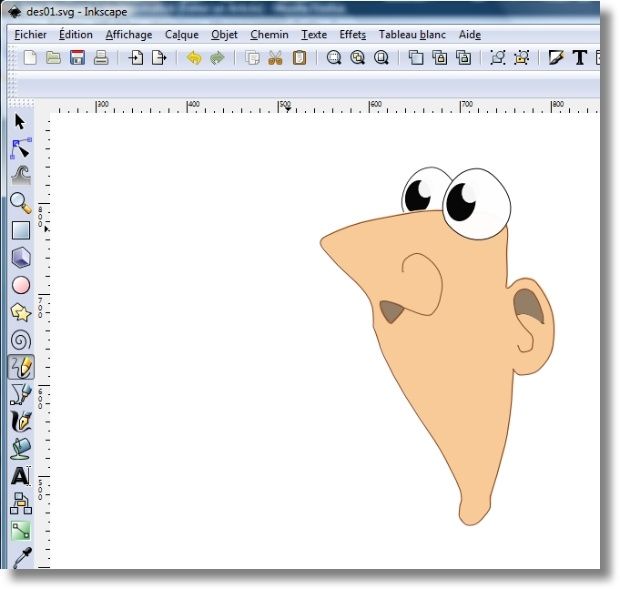Image resolution: width=620 pixels, height=589 pixels.
Task: Select the tweak wave tool
Action: tap(21, 175)
